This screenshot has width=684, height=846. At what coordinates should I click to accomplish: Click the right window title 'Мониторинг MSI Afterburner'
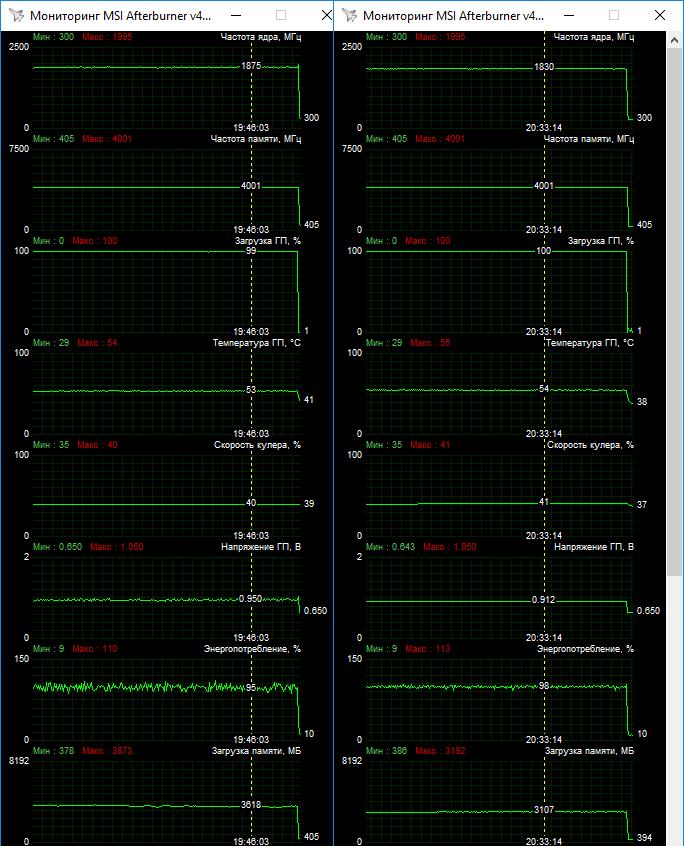(453, 16)
